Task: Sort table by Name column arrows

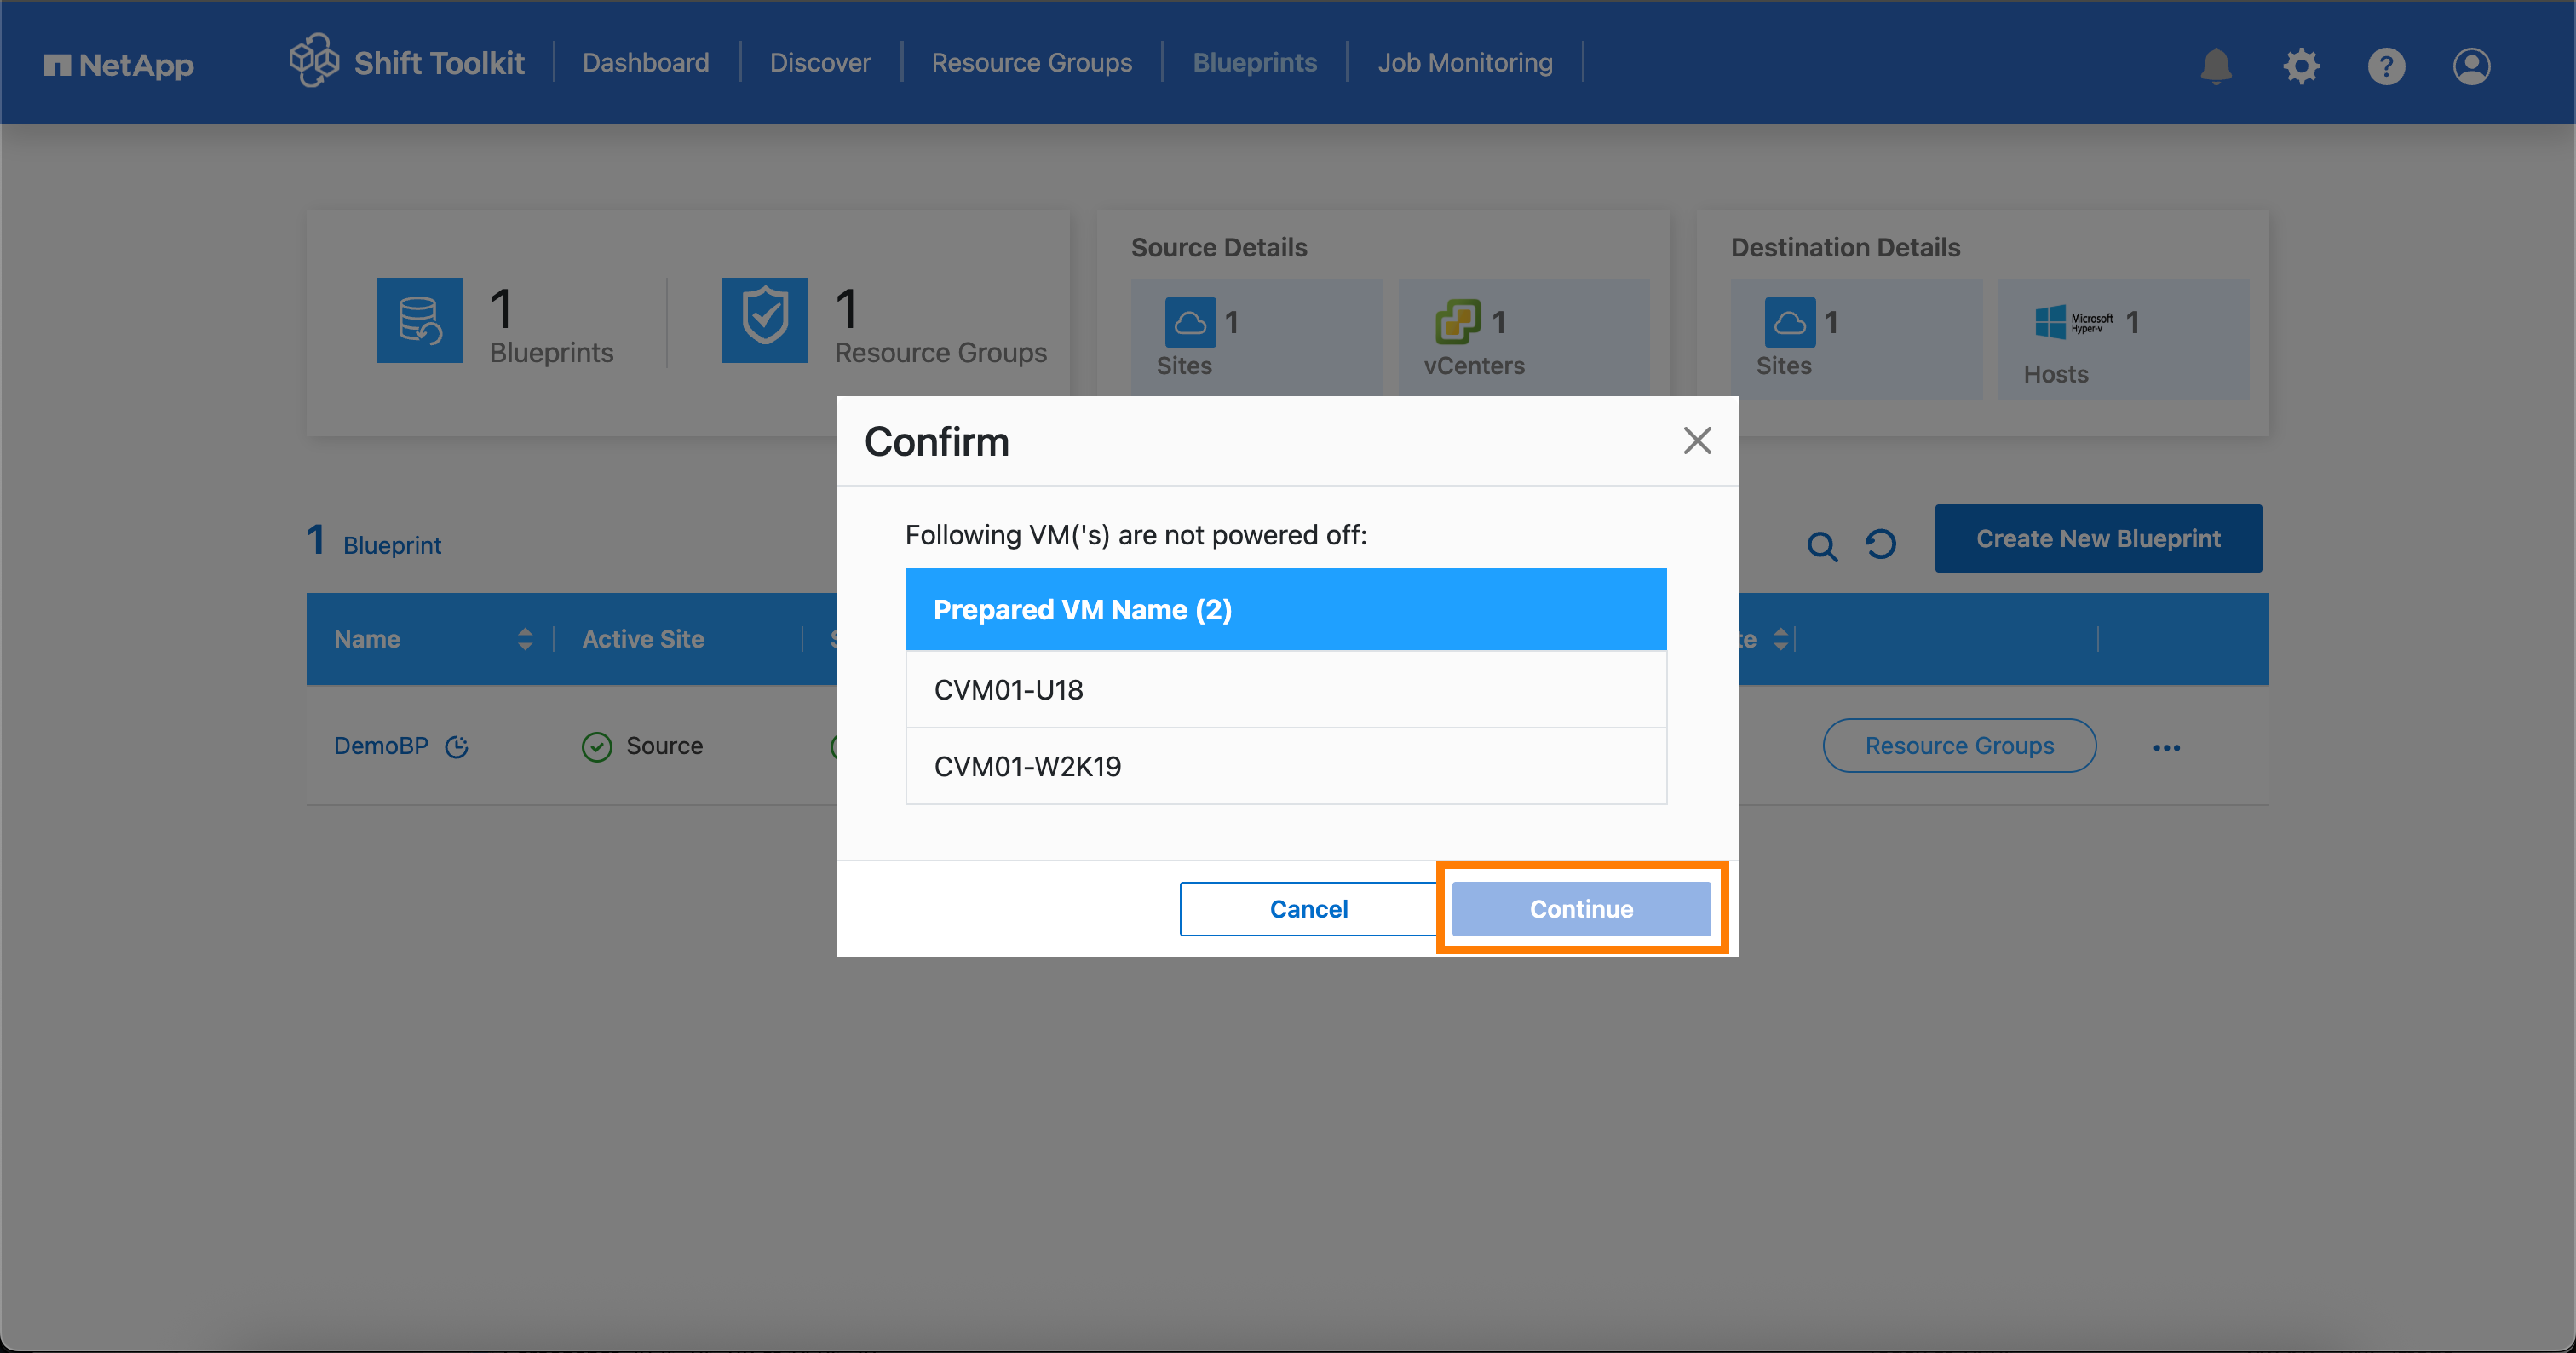Action: click(525, 639)
